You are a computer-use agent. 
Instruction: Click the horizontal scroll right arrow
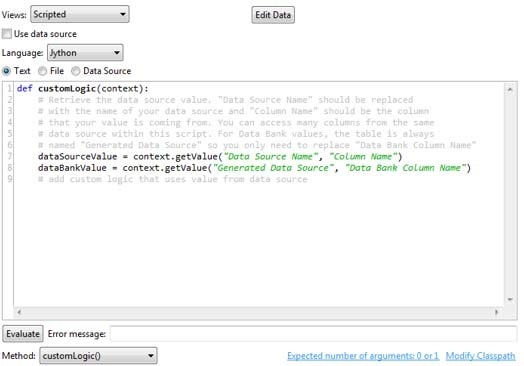496,312
